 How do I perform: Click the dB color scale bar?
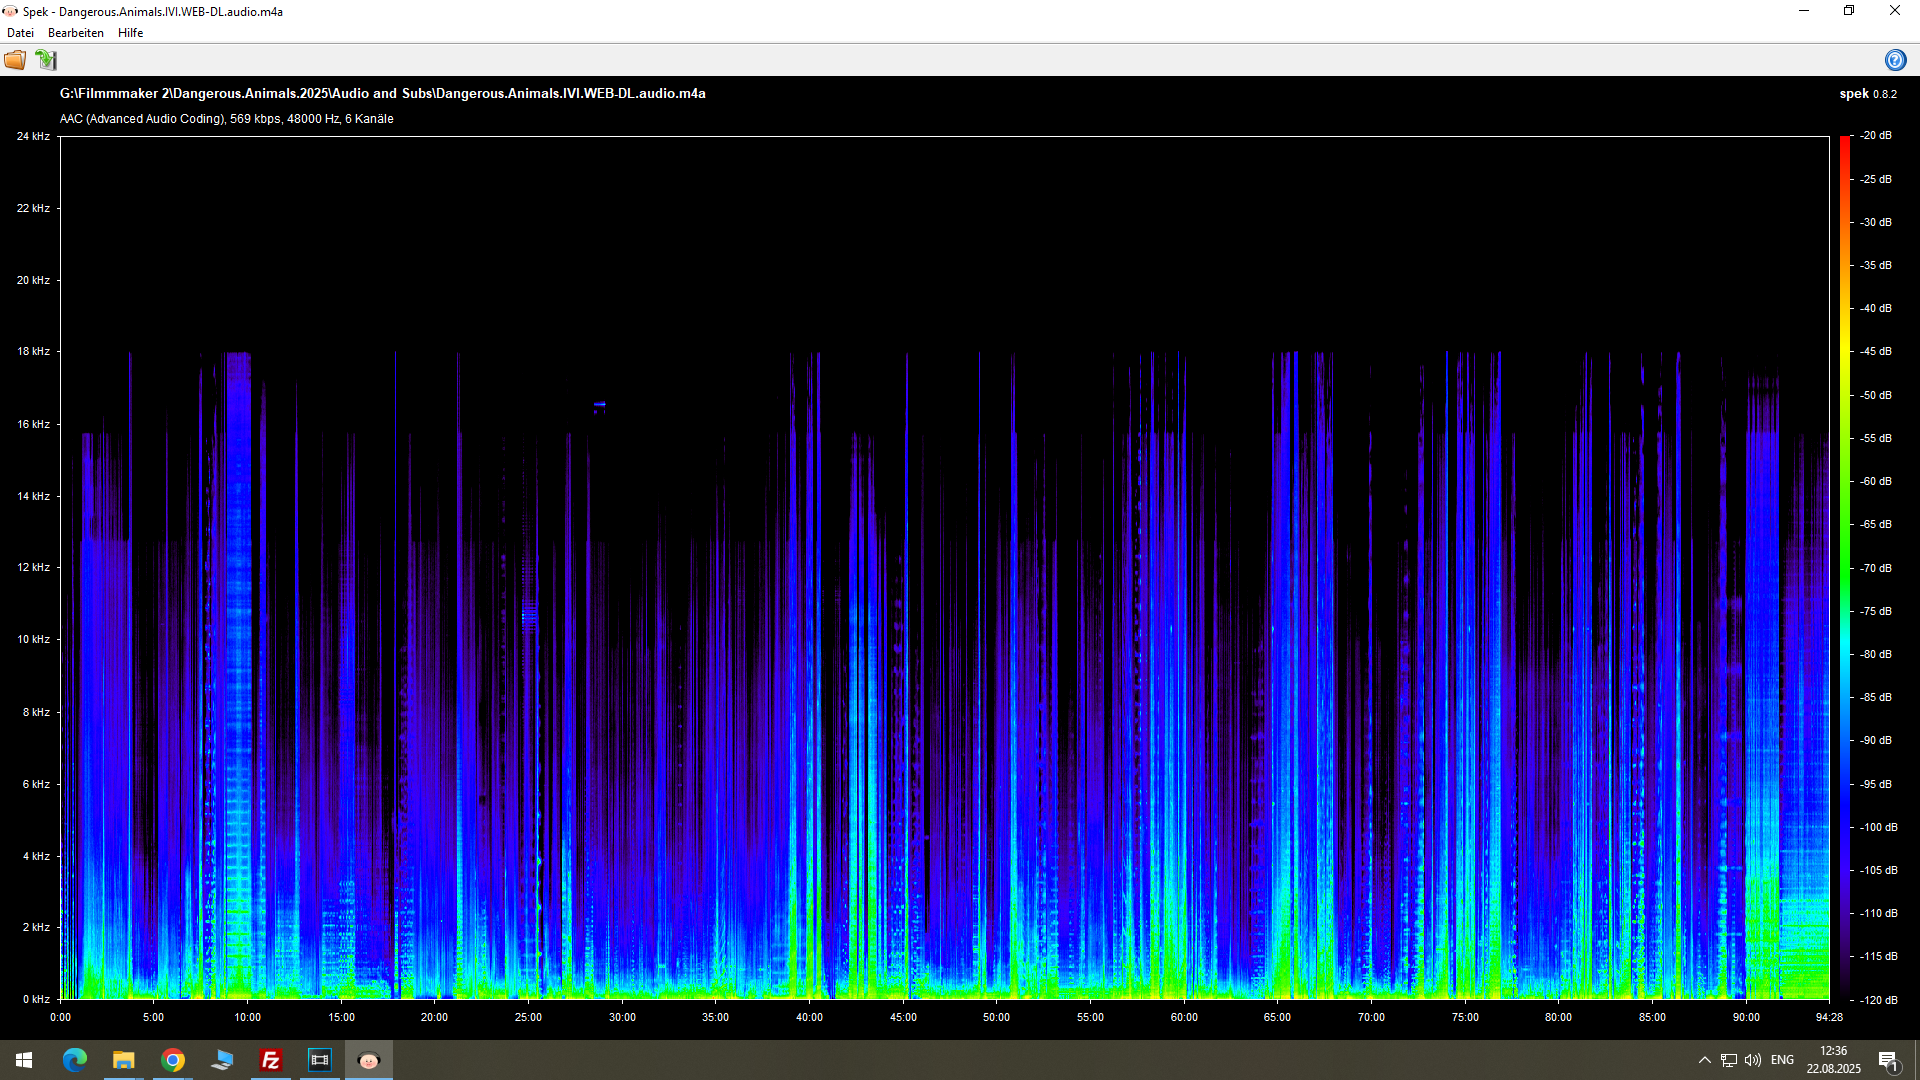click(1845, 567)
